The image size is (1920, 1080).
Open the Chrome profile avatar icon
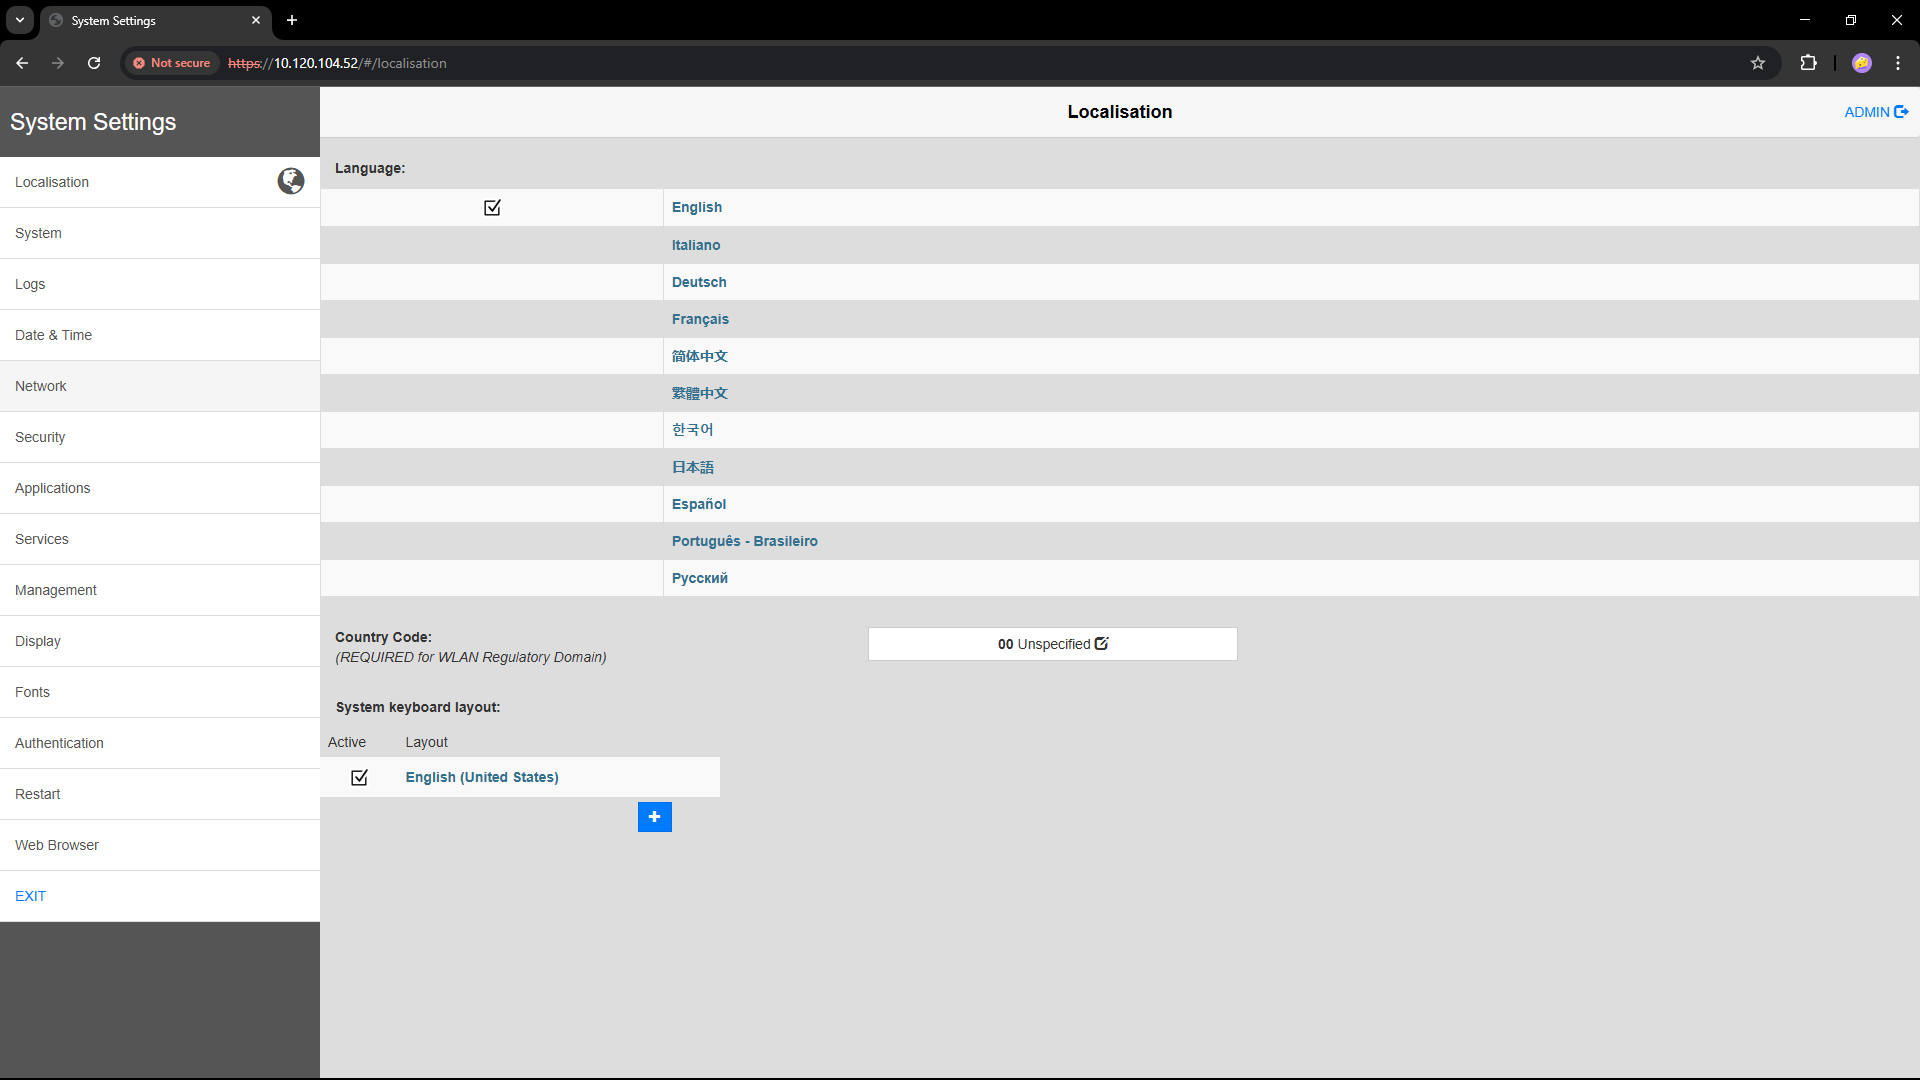(x=1861, y=63)
